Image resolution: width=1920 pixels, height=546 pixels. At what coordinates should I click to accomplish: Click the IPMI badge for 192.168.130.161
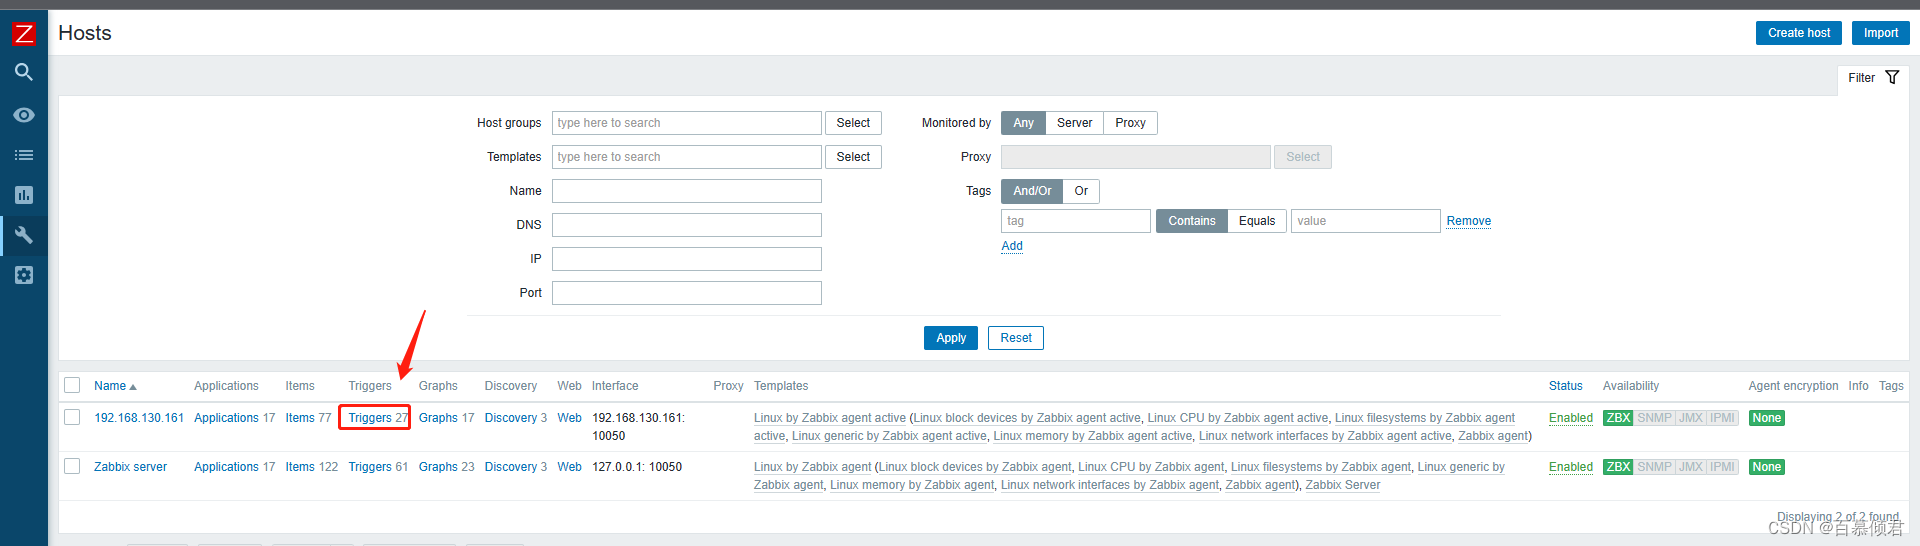pyautogui.click(x=1722, y=418)
